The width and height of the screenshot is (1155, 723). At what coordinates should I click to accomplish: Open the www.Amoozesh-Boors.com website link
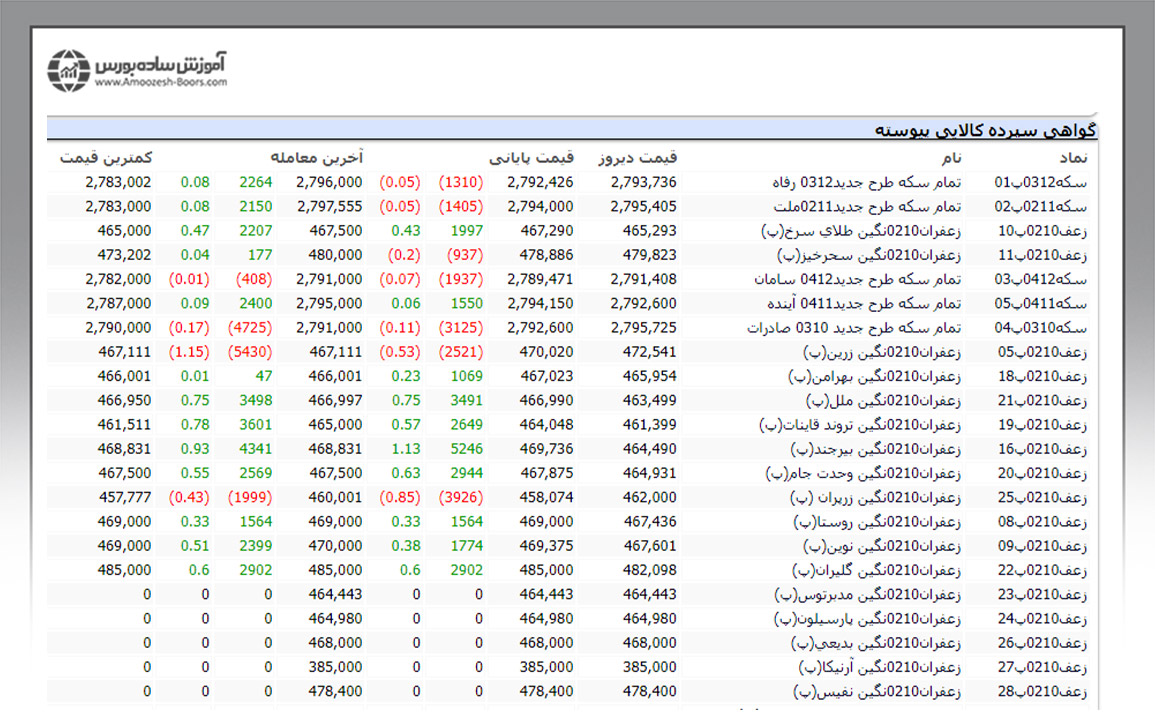coord(160,83)
